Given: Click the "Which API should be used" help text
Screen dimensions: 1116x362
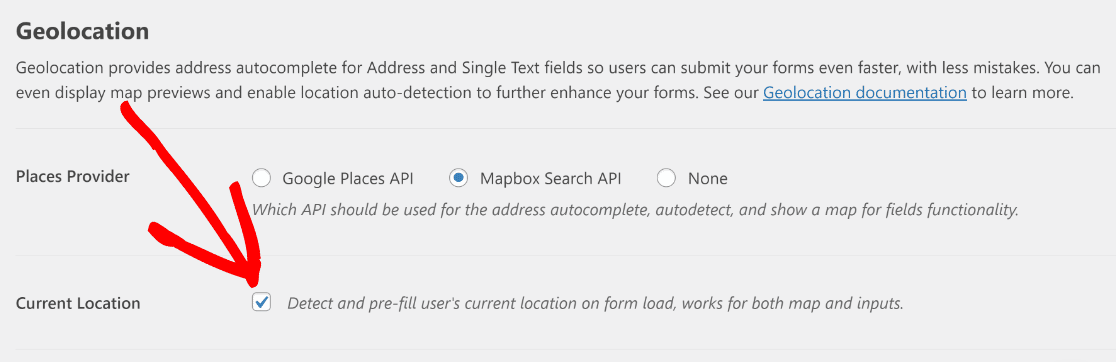Looking at the screenshot, I should click(636, 210).
